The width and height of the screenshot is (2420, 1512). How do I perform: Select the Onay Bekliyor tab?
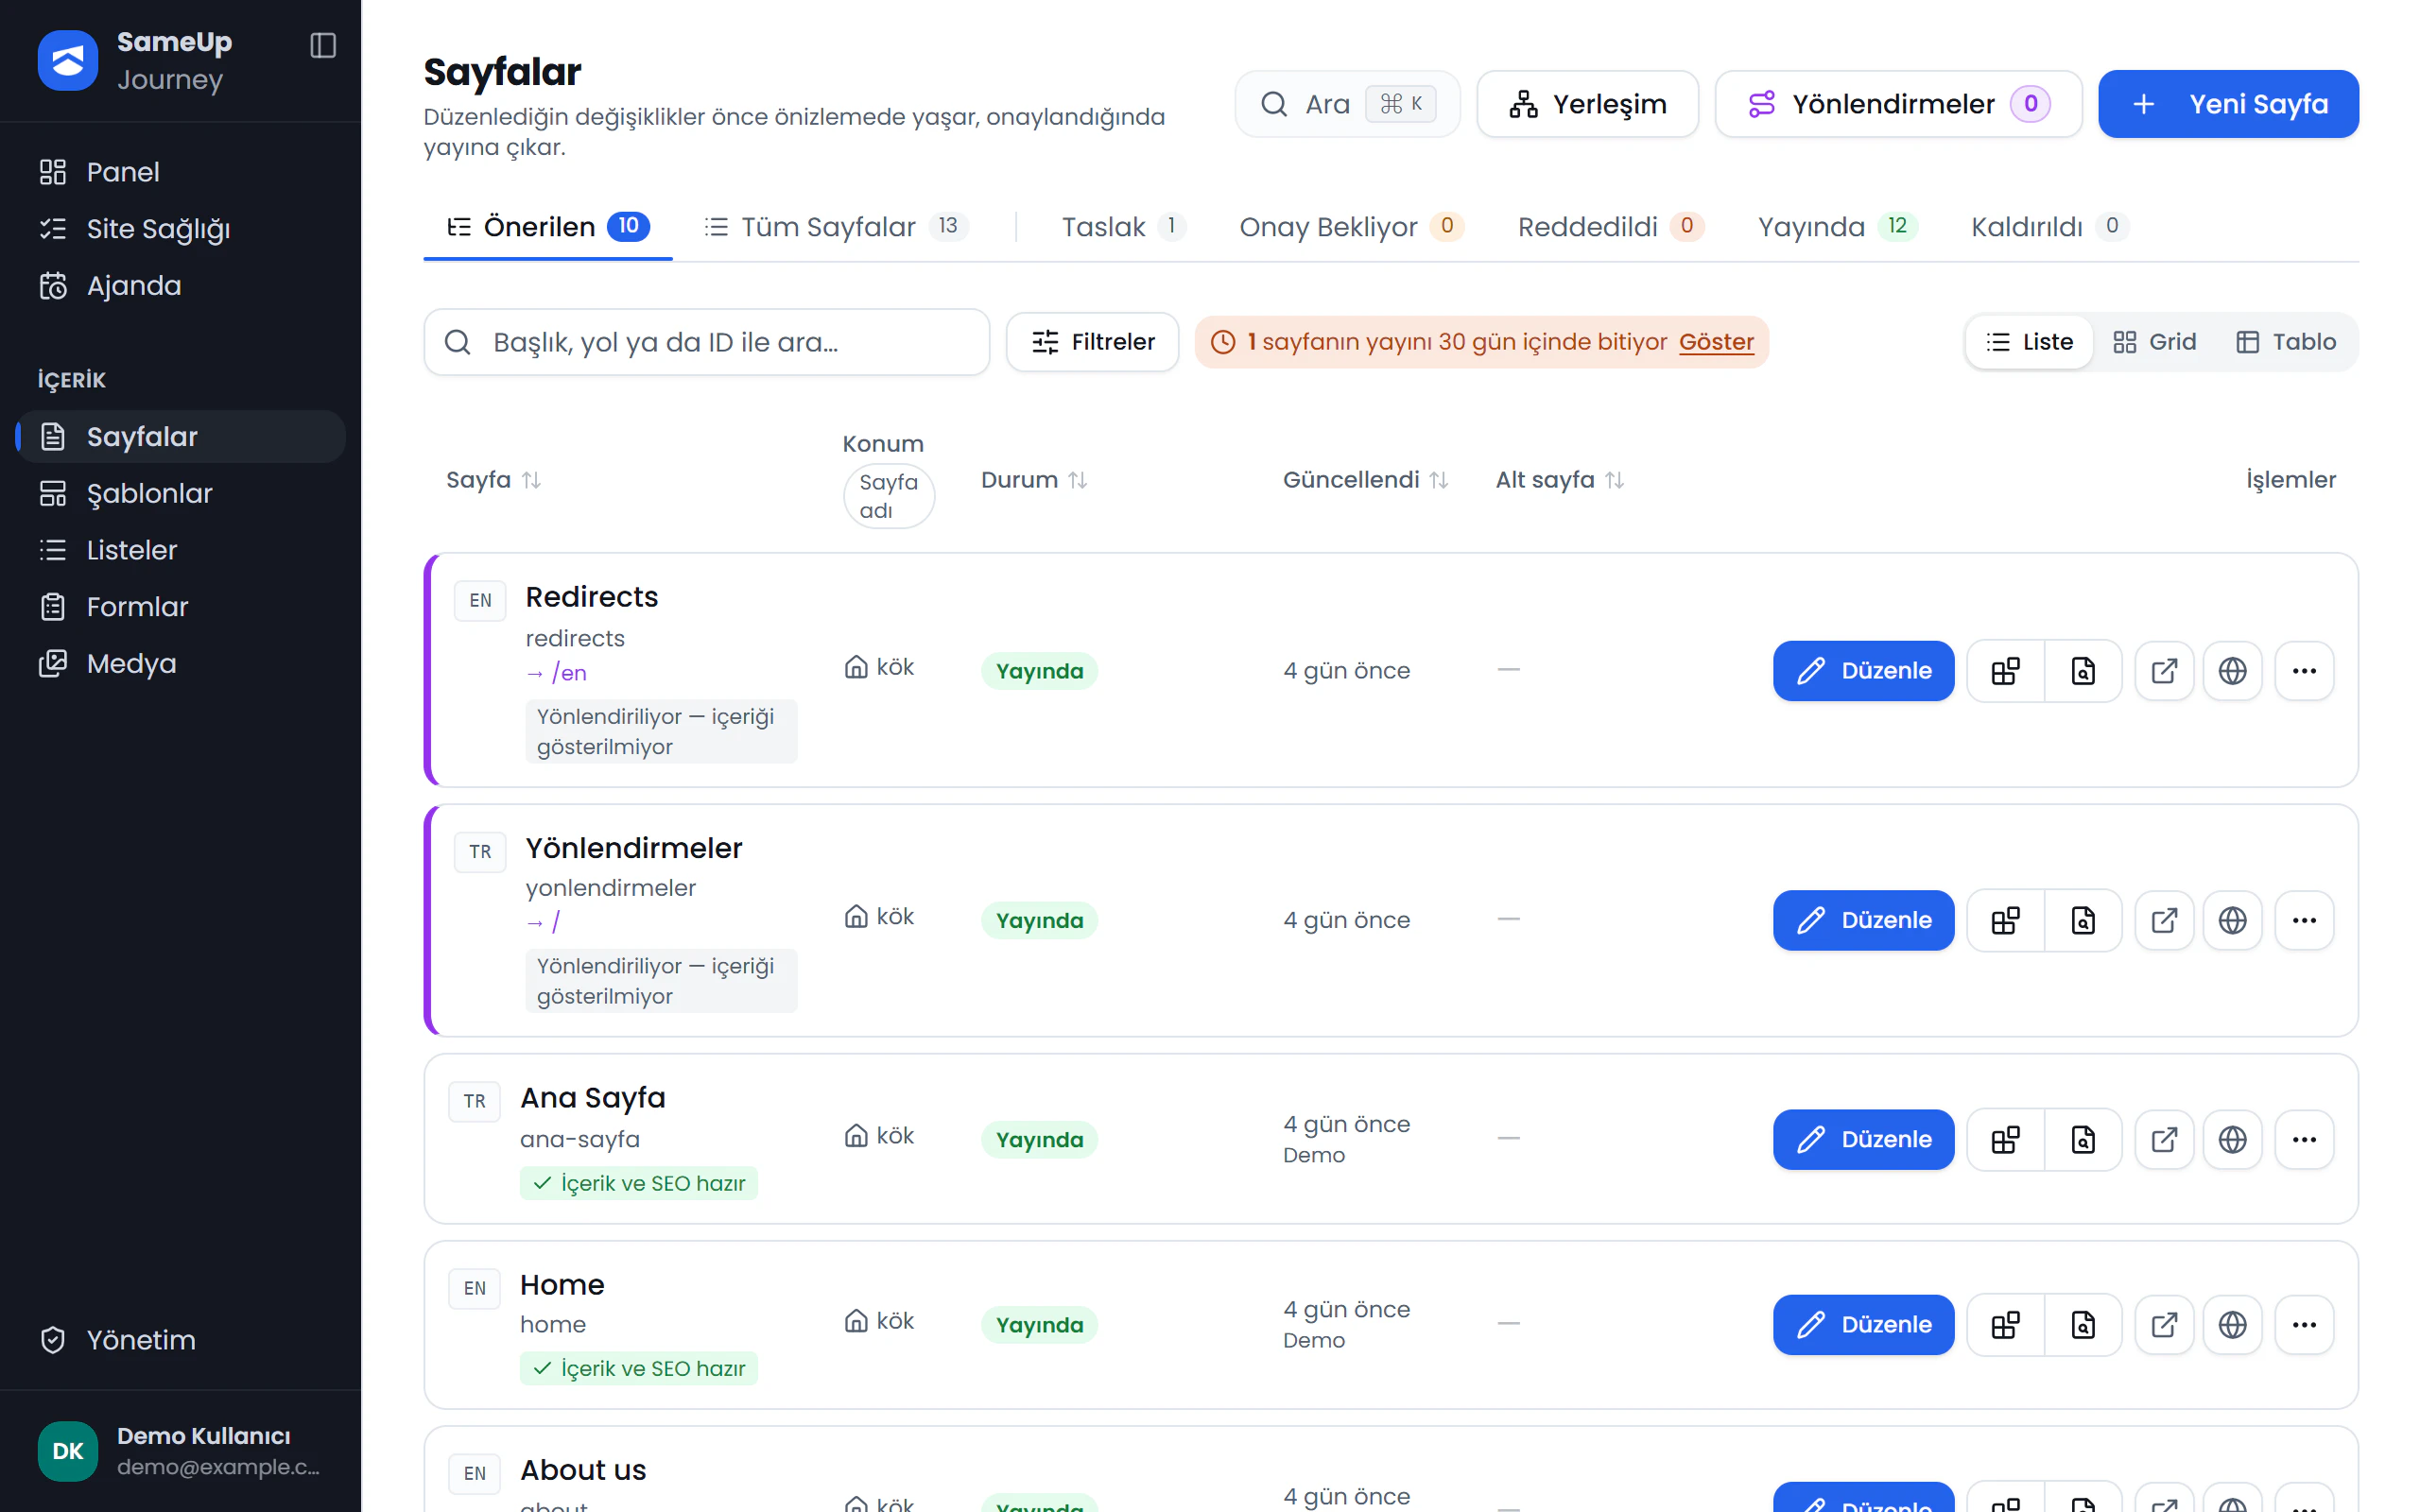click(1351, 227)
